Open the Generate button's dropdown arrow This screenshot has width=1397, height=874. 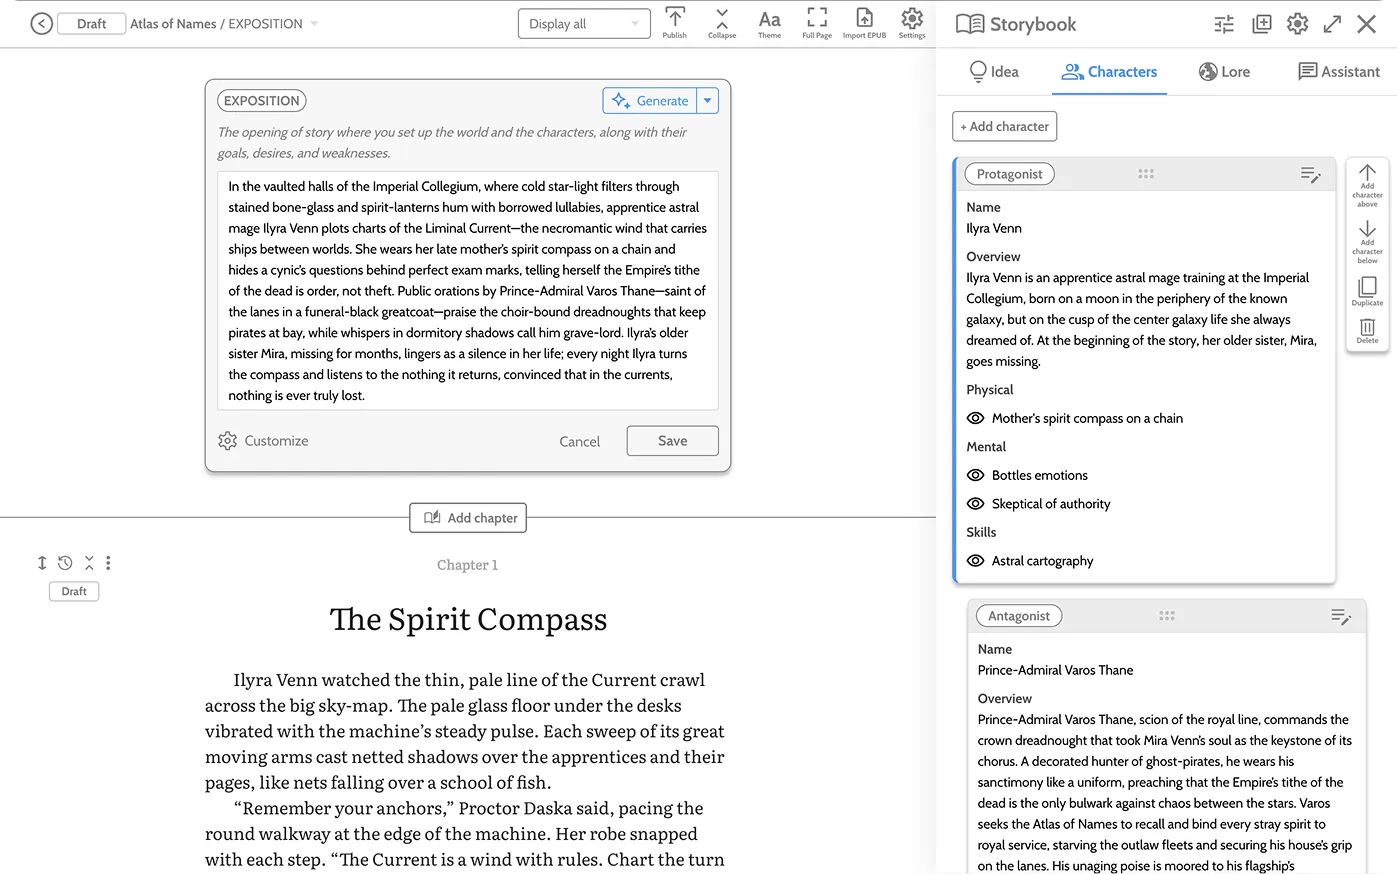click(708, 100)
